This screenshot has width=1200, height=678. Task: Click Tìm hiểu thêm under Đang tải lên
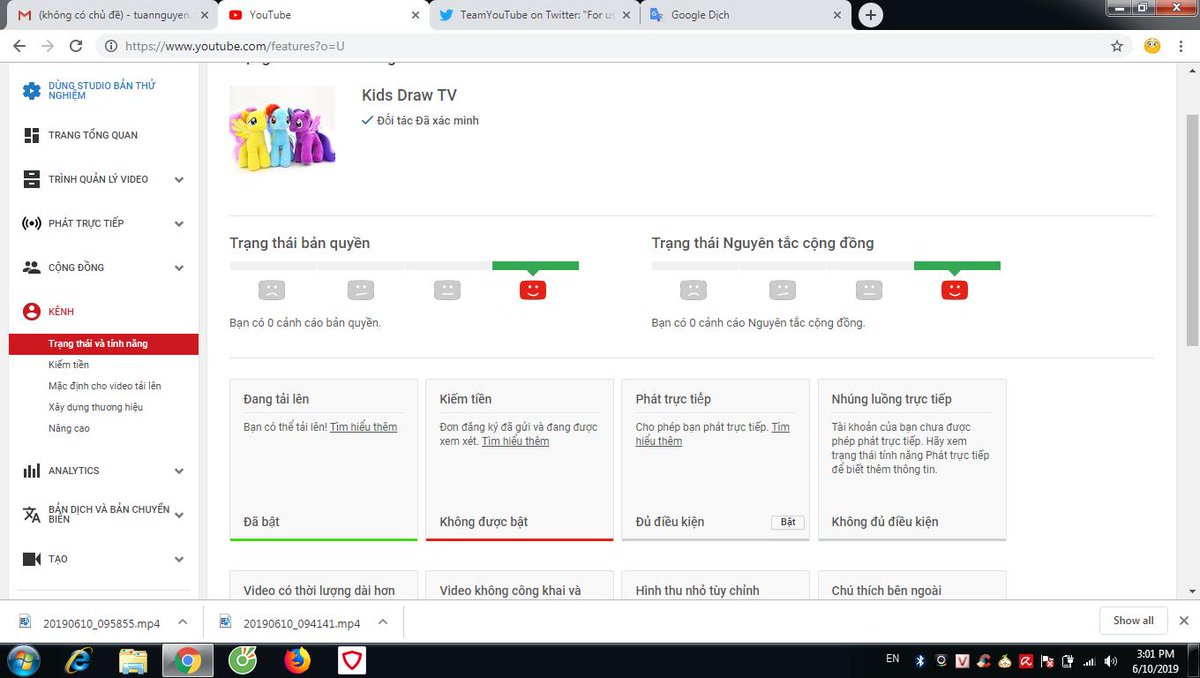click(x=363, y=427)
